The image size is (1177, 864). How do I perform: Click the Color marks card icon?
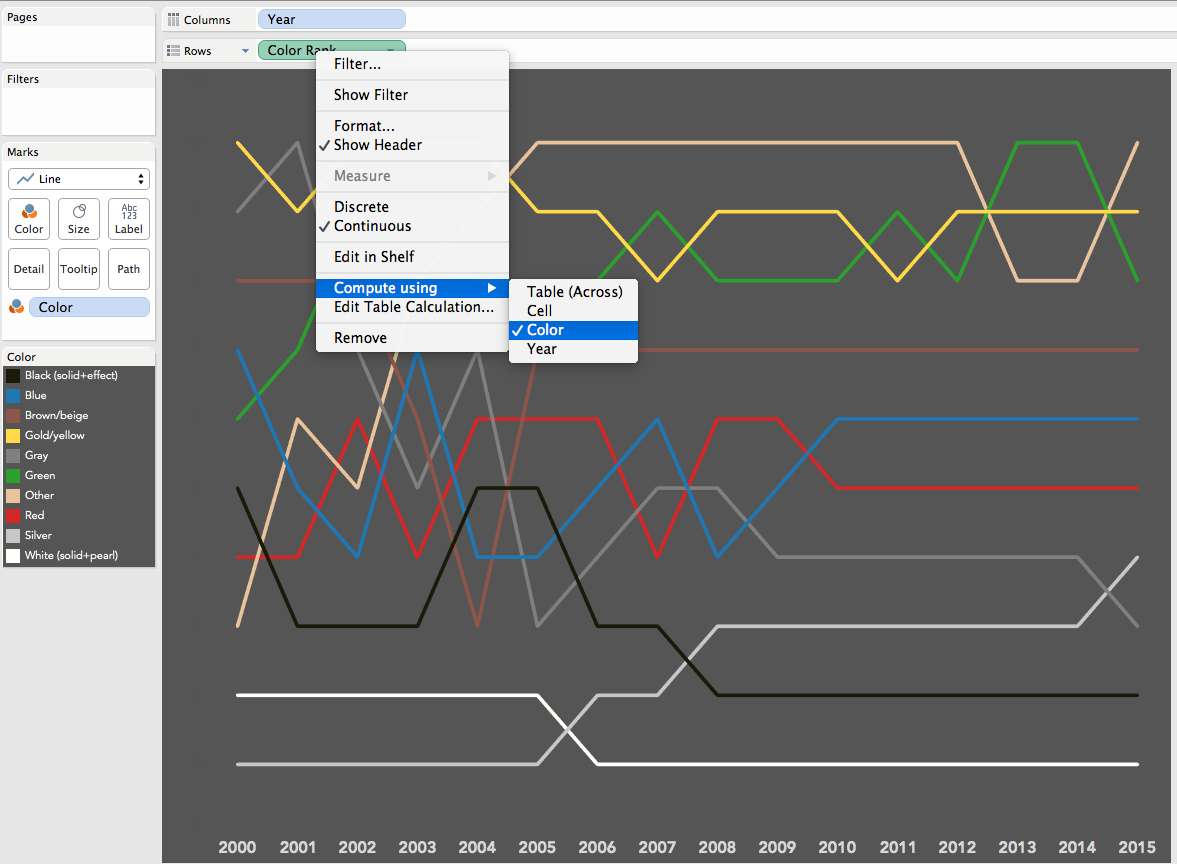click(x=29, y=212)
